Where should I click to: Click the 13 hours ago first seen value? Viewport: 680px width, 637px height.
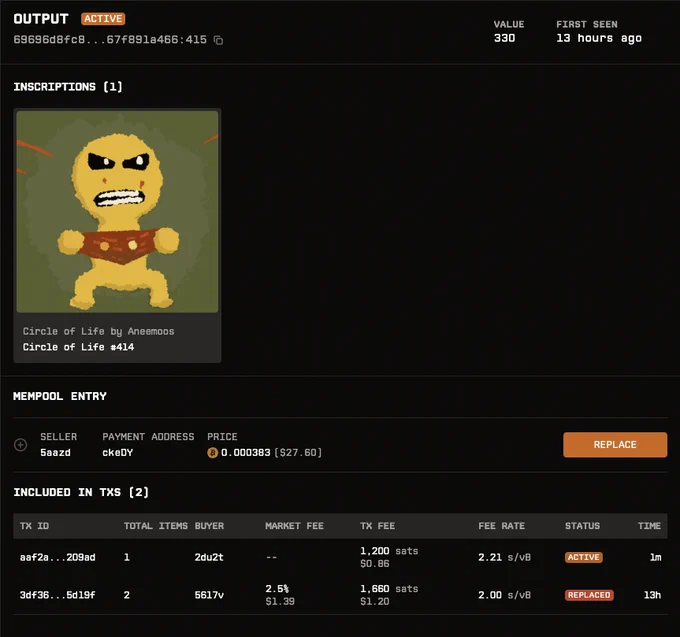click(599, 38)
